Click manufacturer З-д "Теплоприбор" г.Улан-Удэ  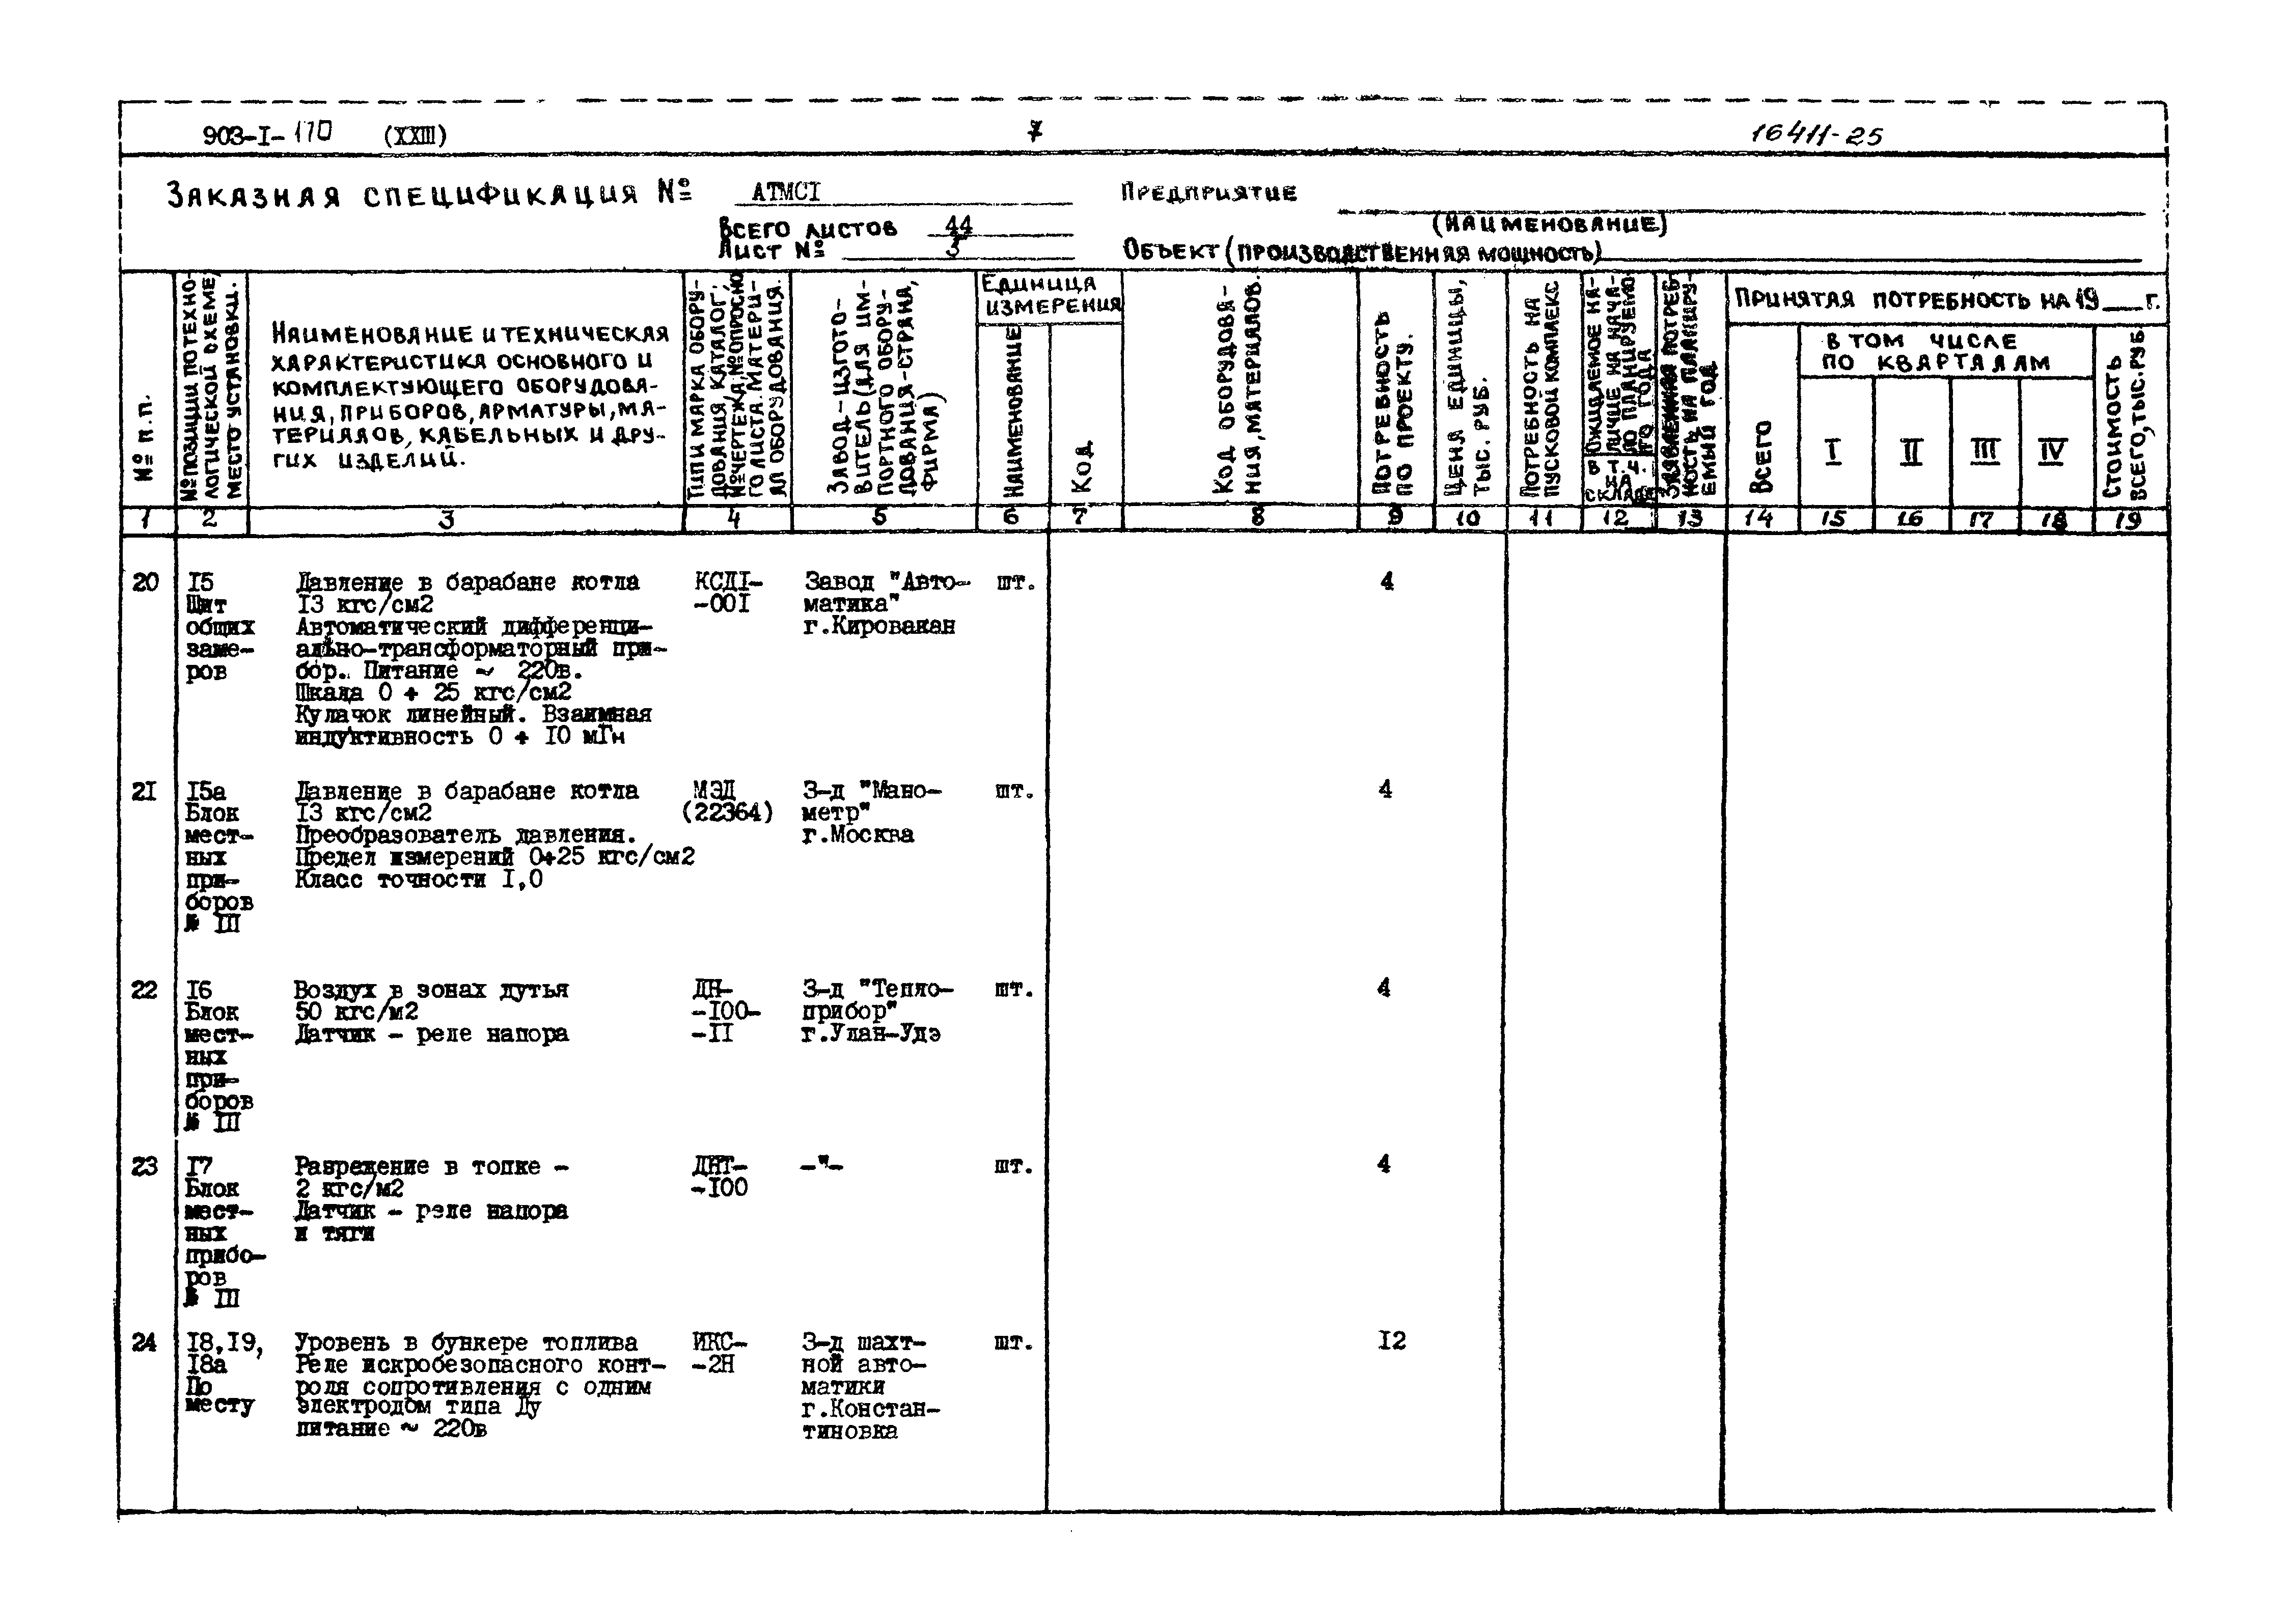click(877, 1011)
